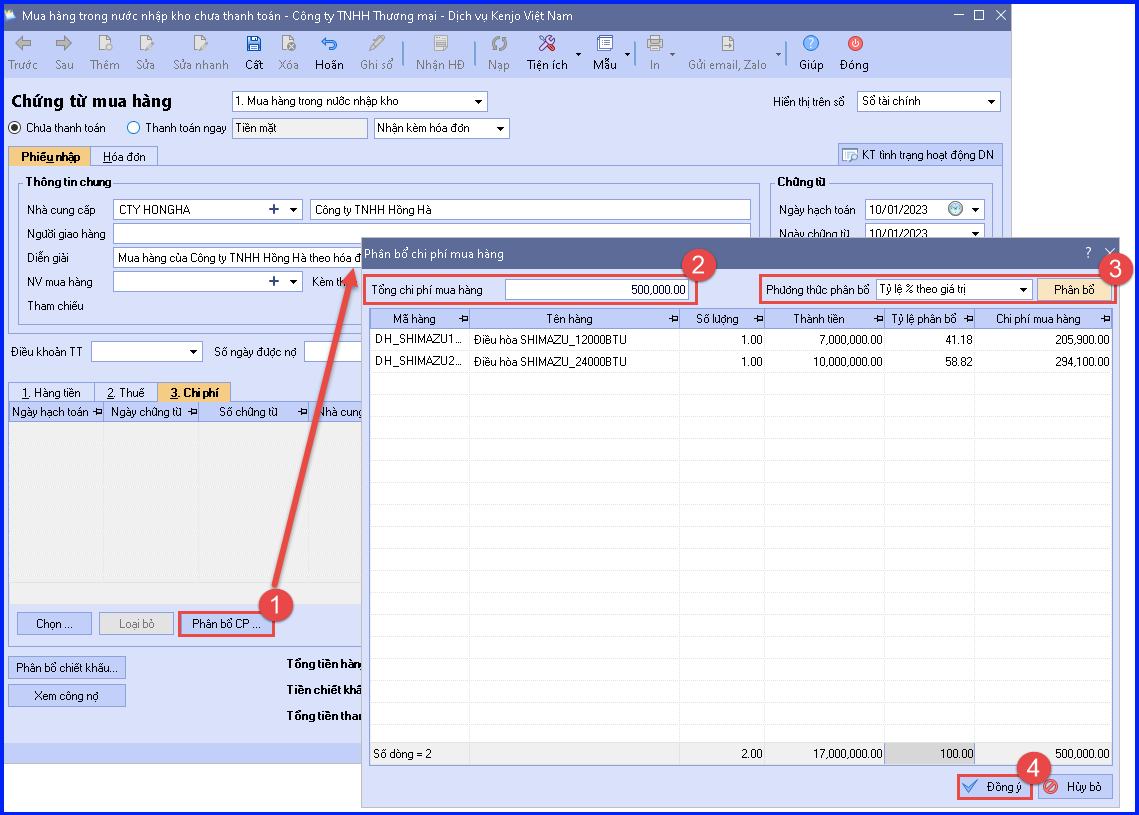Screen dimensions: 1139x815
Task: Open the 2. Thuế tab
Action: [126, 392]
